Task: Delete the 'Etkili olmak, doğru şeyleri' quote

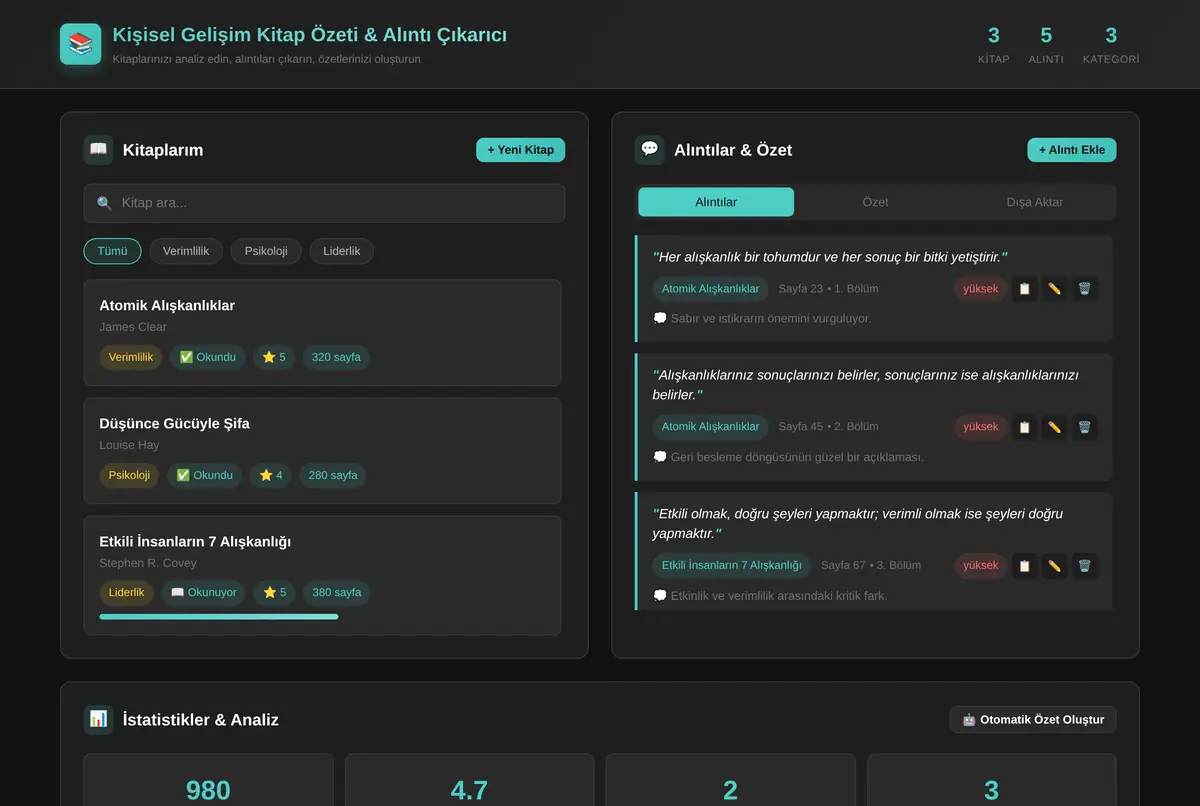Action: tap(1084, 566)
